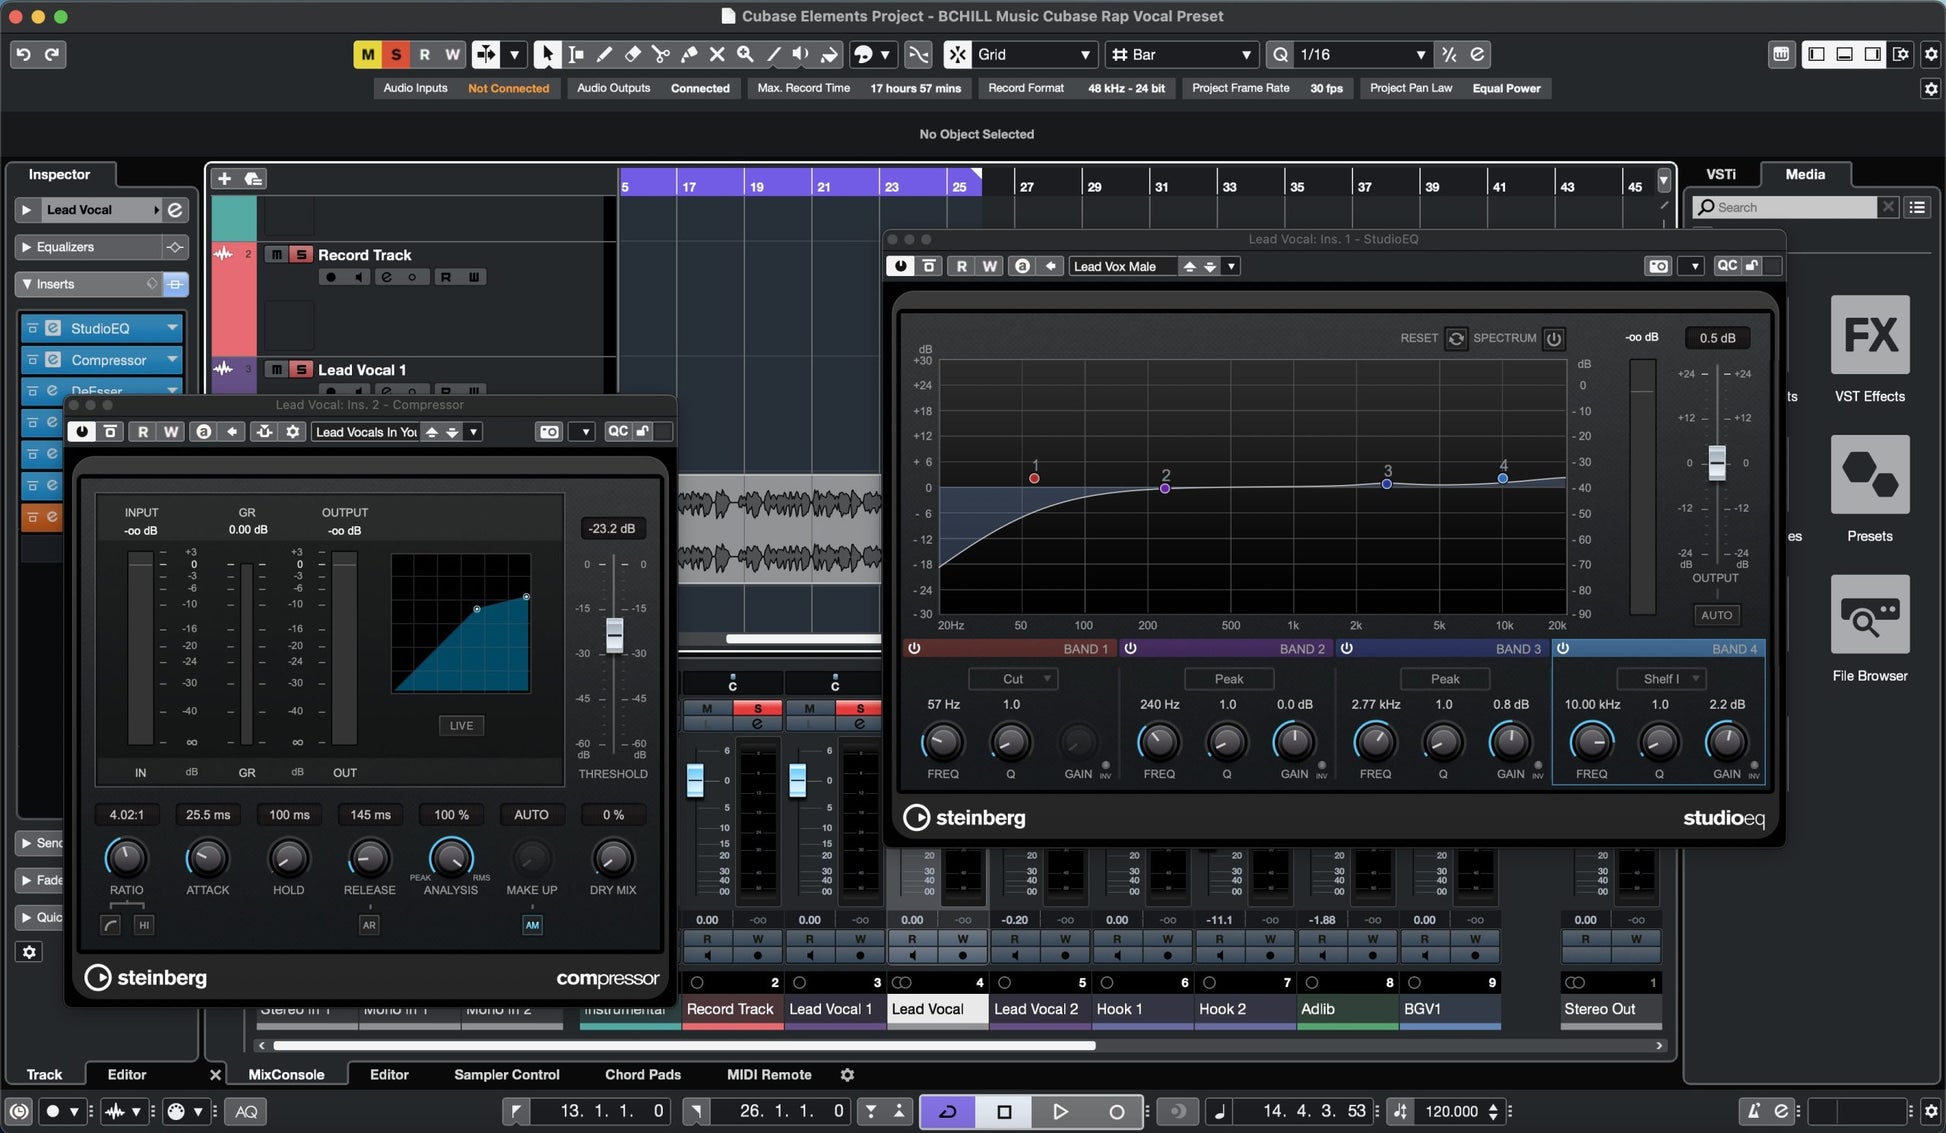This screenshot has height=1133, width=1946.
Task: Click the AUTO output button in StudioEQ
Action: (1716, 615)
